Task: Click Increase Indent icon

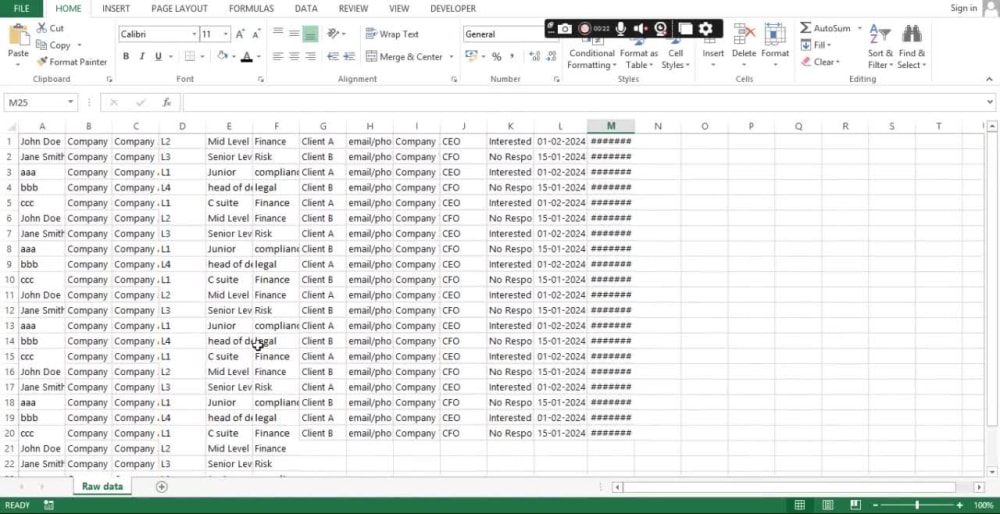Action: [x=349, y=56]
